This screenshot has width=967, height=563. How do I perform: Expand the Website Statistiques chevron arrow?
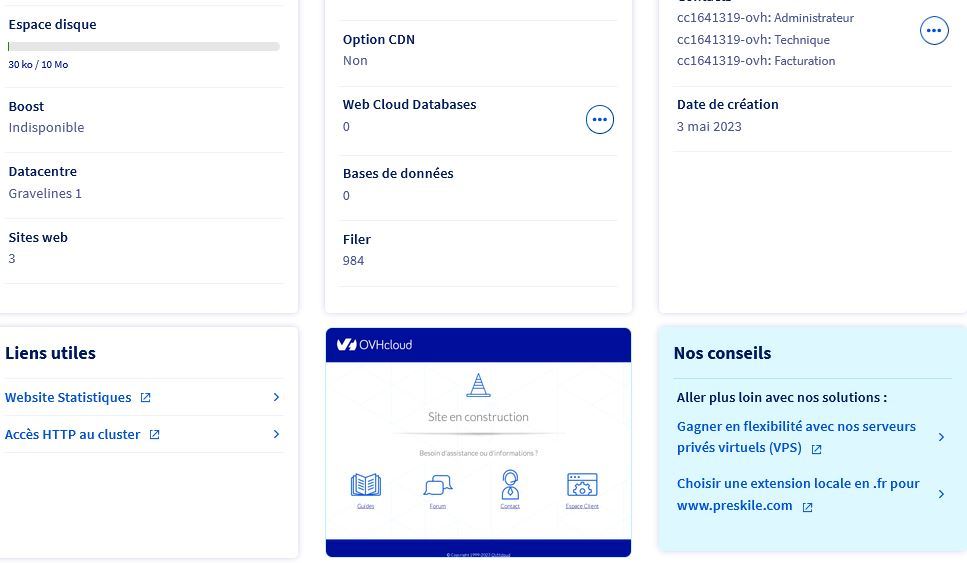[x=276, y=397]
